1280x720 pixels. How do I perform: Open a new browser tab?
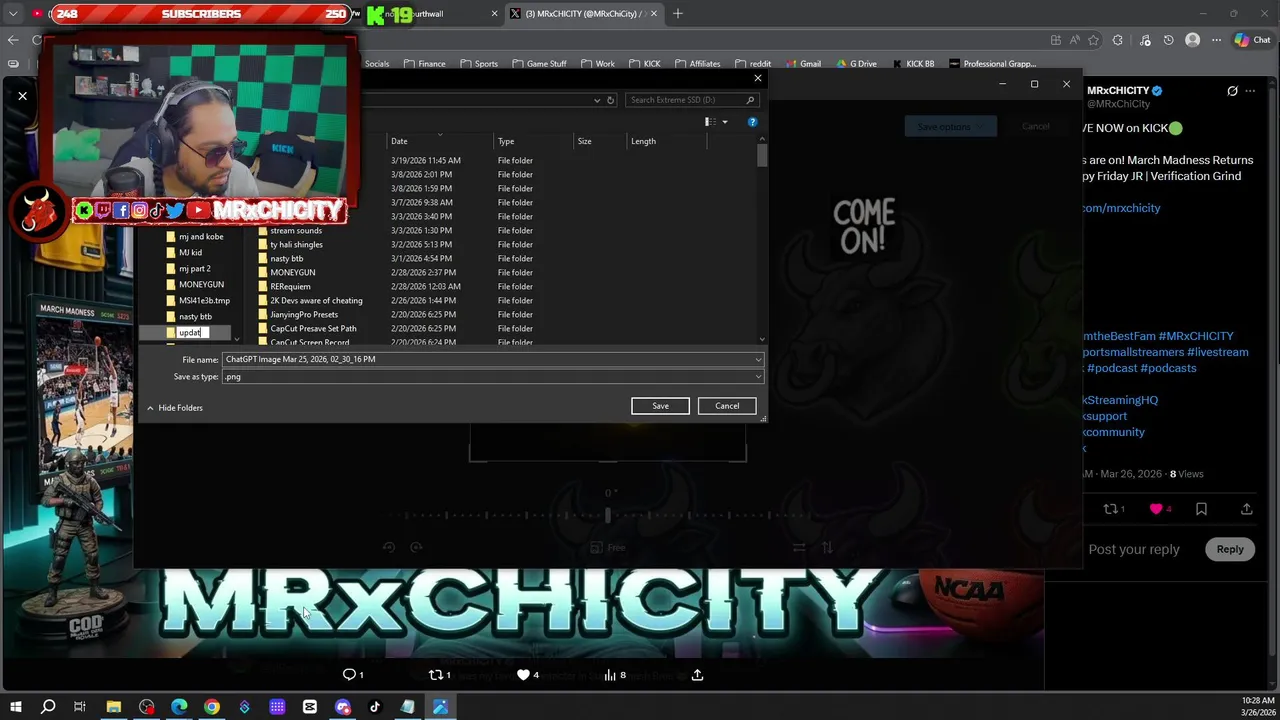[678, 14]
